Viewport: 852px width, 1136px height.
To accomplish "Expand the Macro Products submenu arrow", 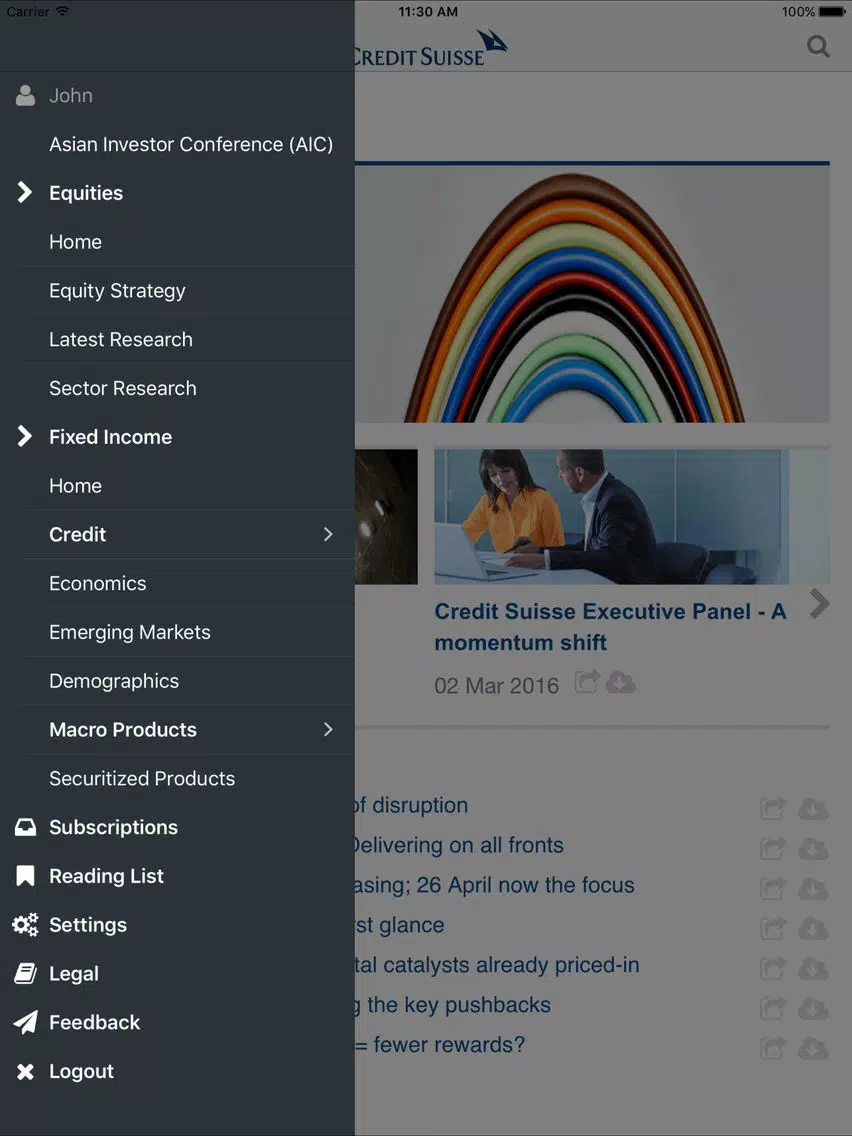I will 328,730.
